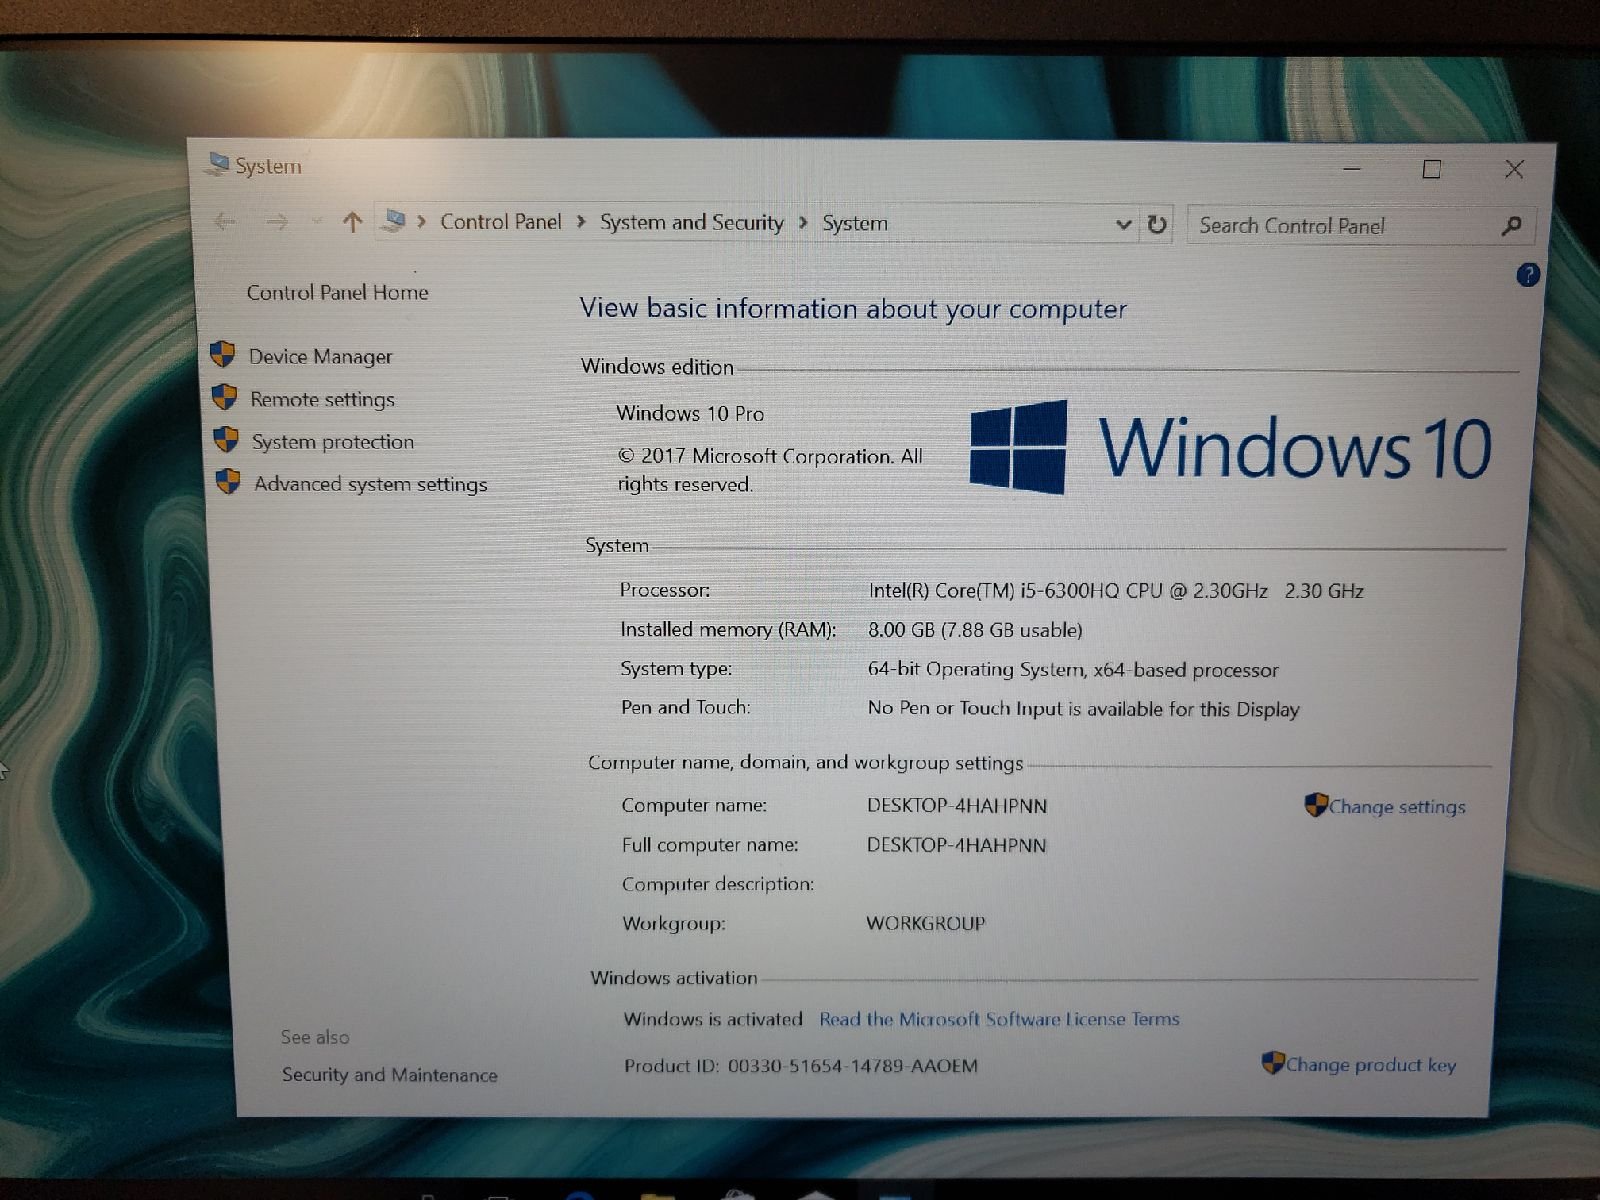Refresh the System page
1600x1200 pixels.
(x=1157, y=225)
